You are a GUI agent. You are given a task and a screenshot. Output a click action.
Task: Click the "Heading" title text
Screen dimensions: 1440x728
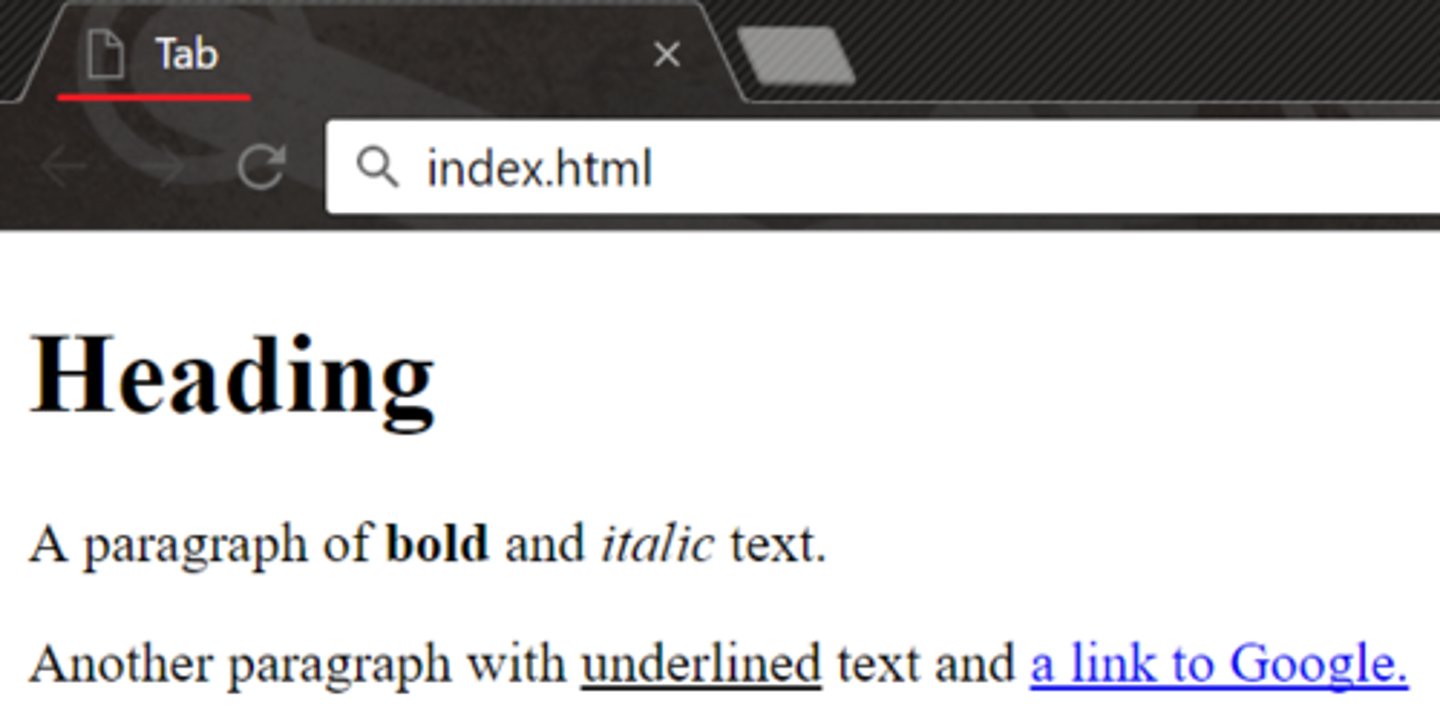tap(233, 377)
